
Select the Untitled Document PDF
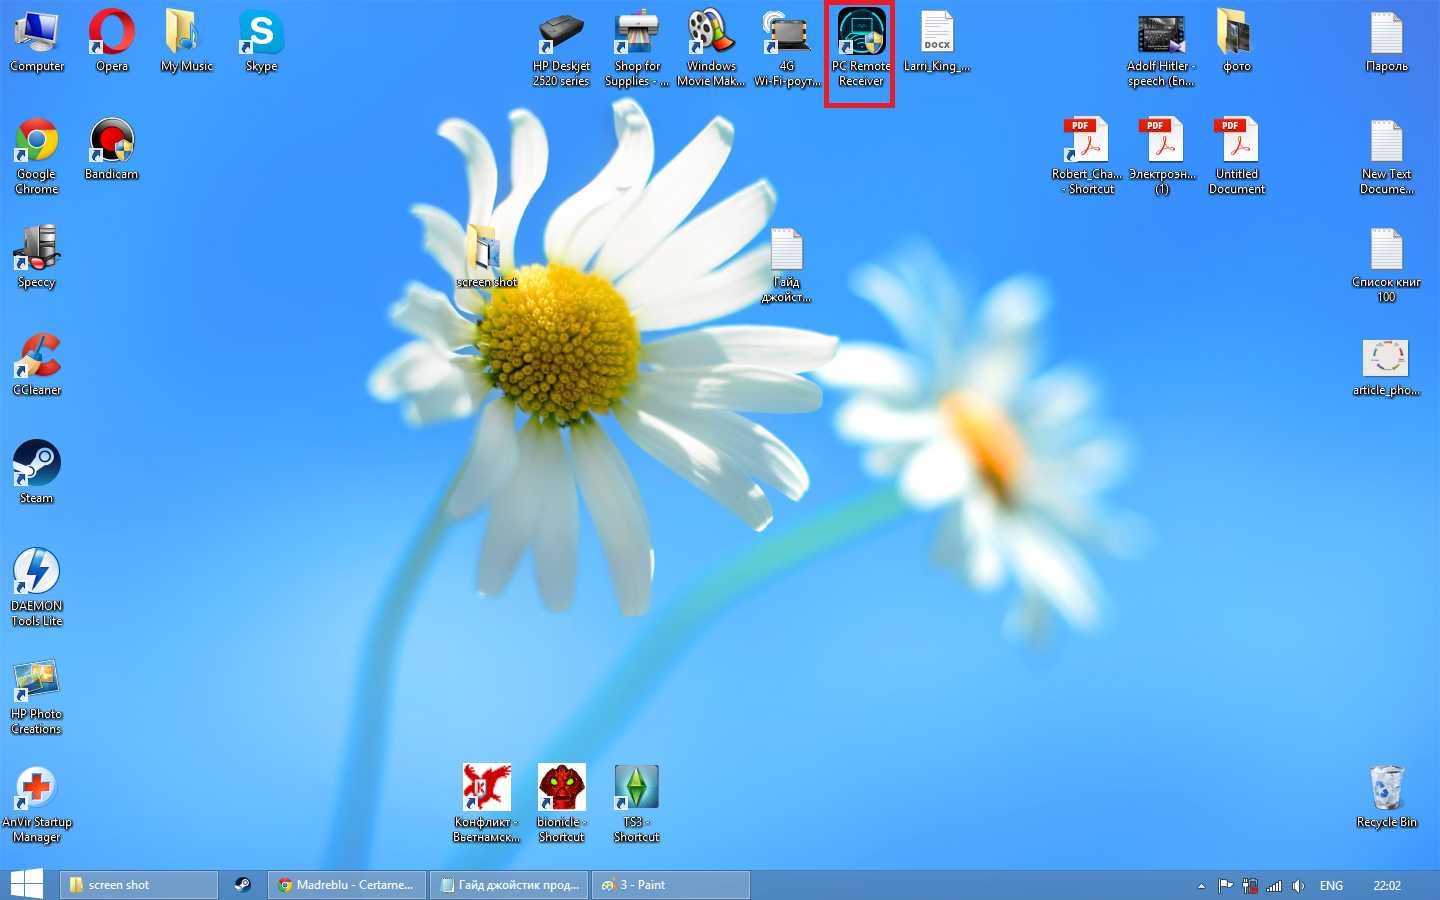point(1237,157)
